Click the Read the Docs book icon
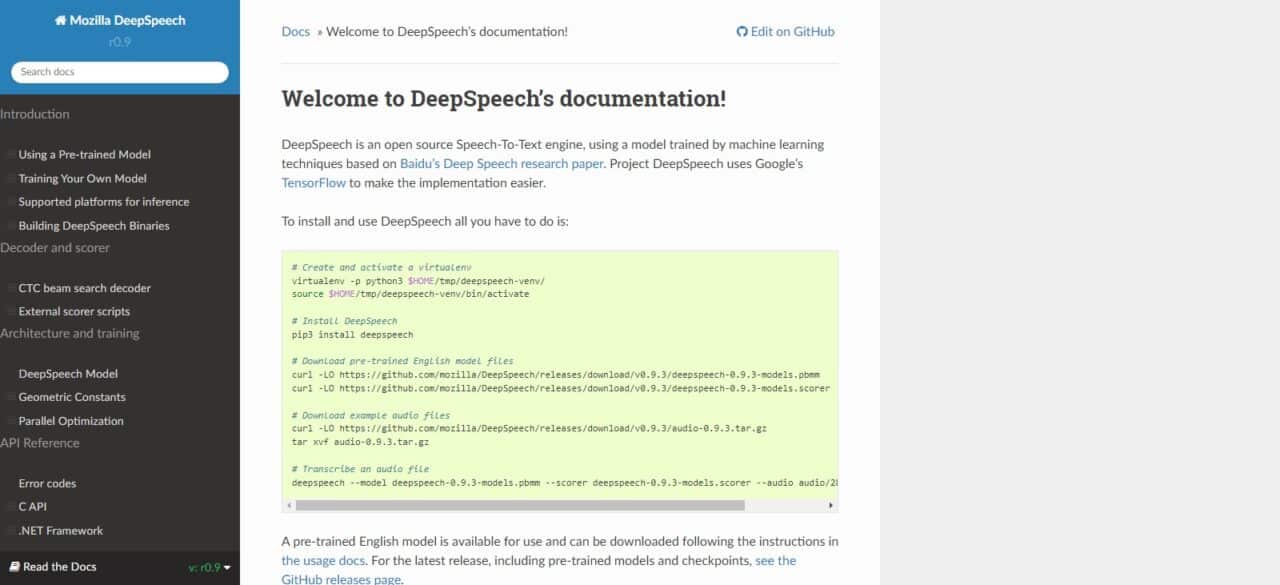The image size is (1280, 585). click(x=14, y=567)
